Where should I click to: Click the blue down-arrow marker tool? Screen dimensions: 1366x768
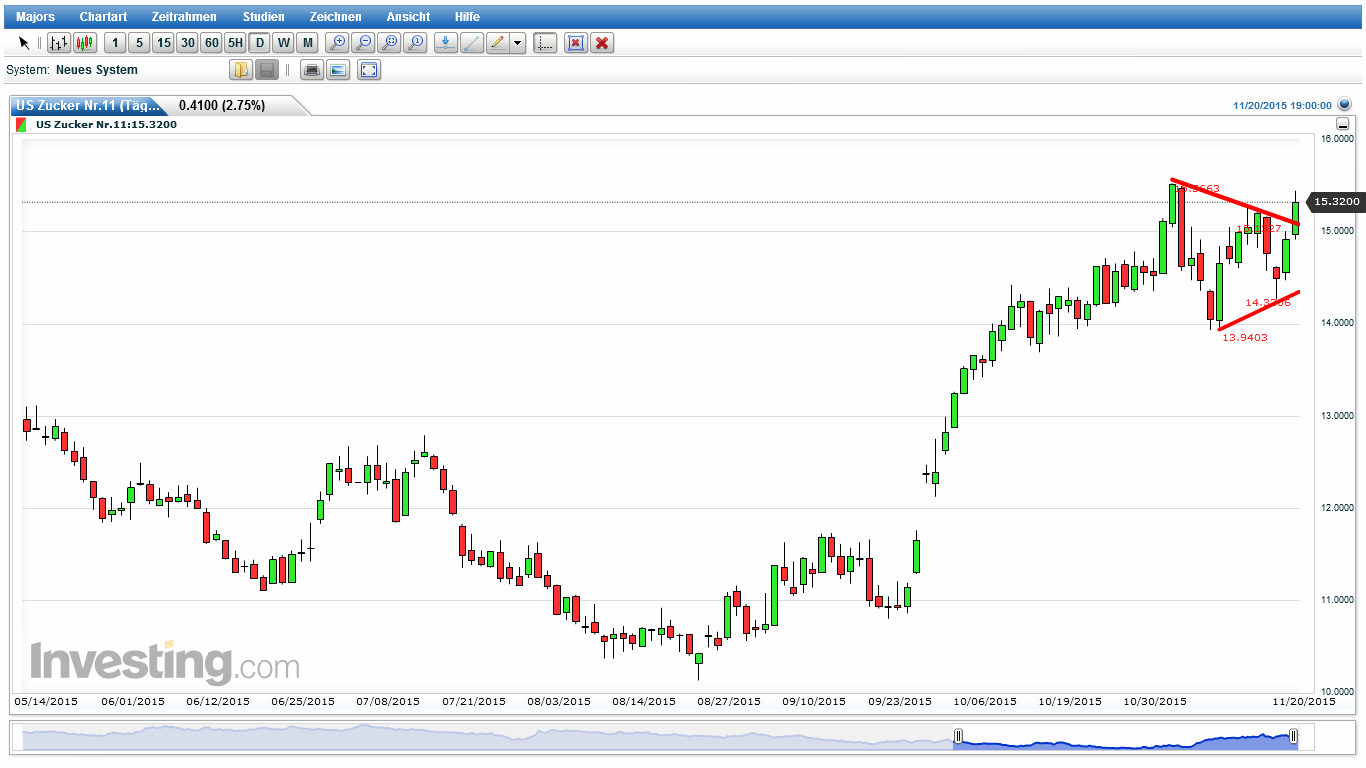(x=445, y=43)
